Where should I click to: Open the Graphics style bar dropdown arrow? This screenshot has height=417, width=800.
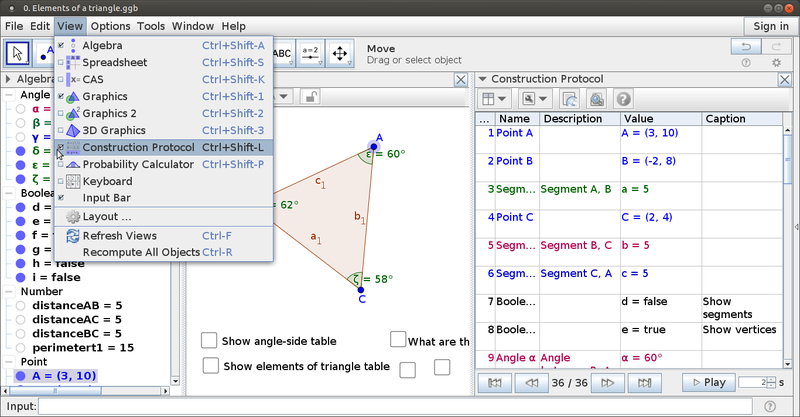click(284, 96)
